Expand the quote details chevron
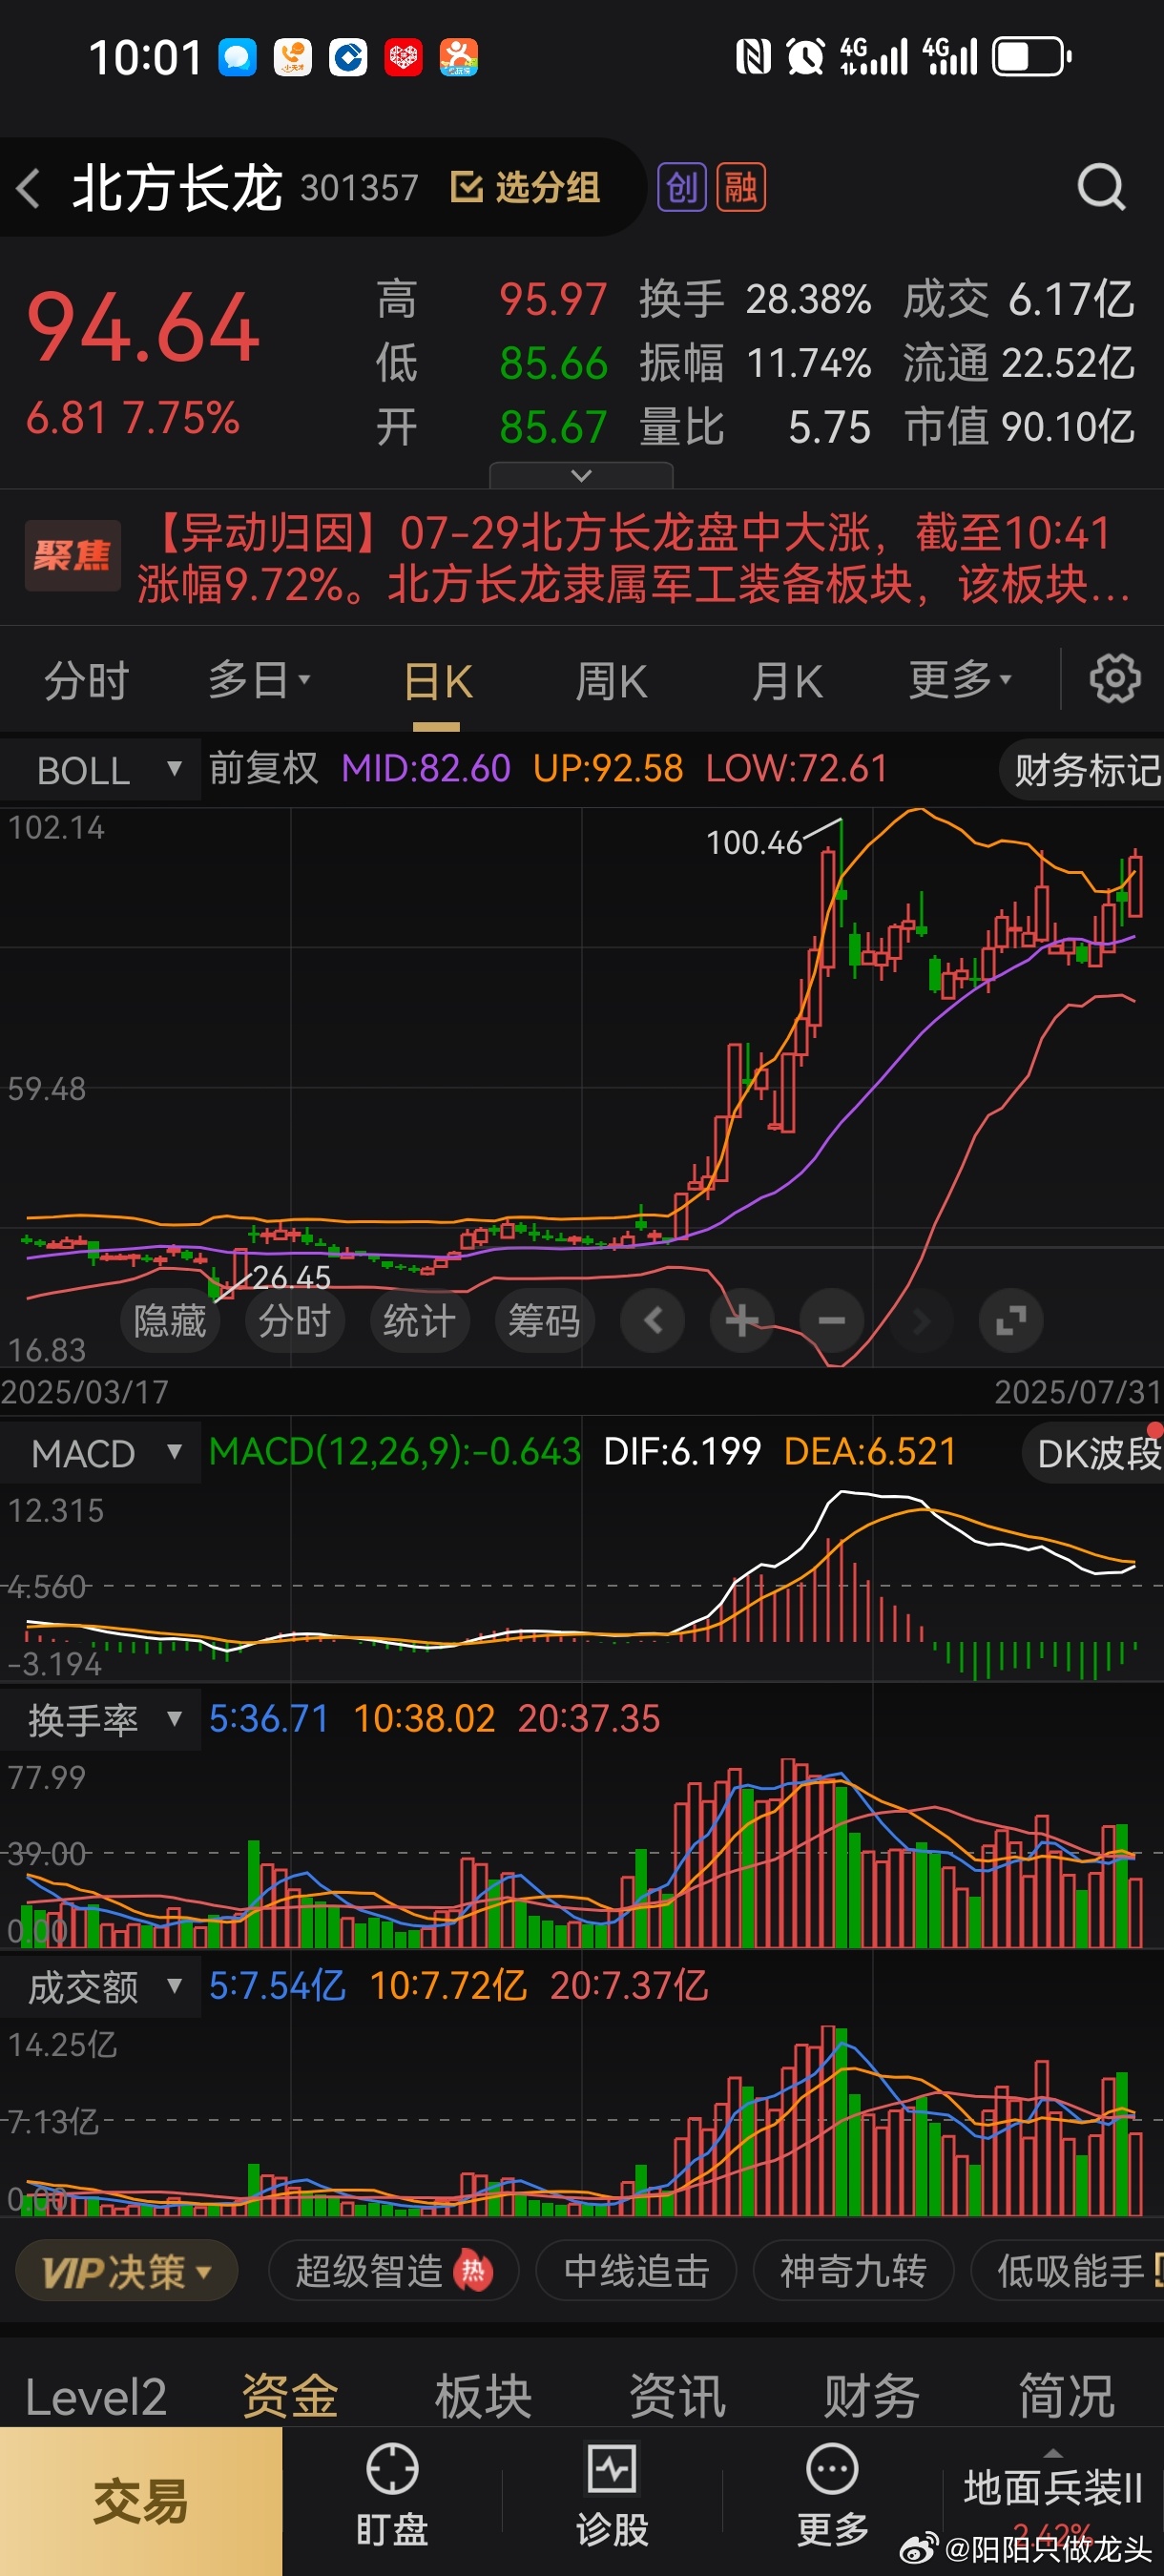 point(581,475)
